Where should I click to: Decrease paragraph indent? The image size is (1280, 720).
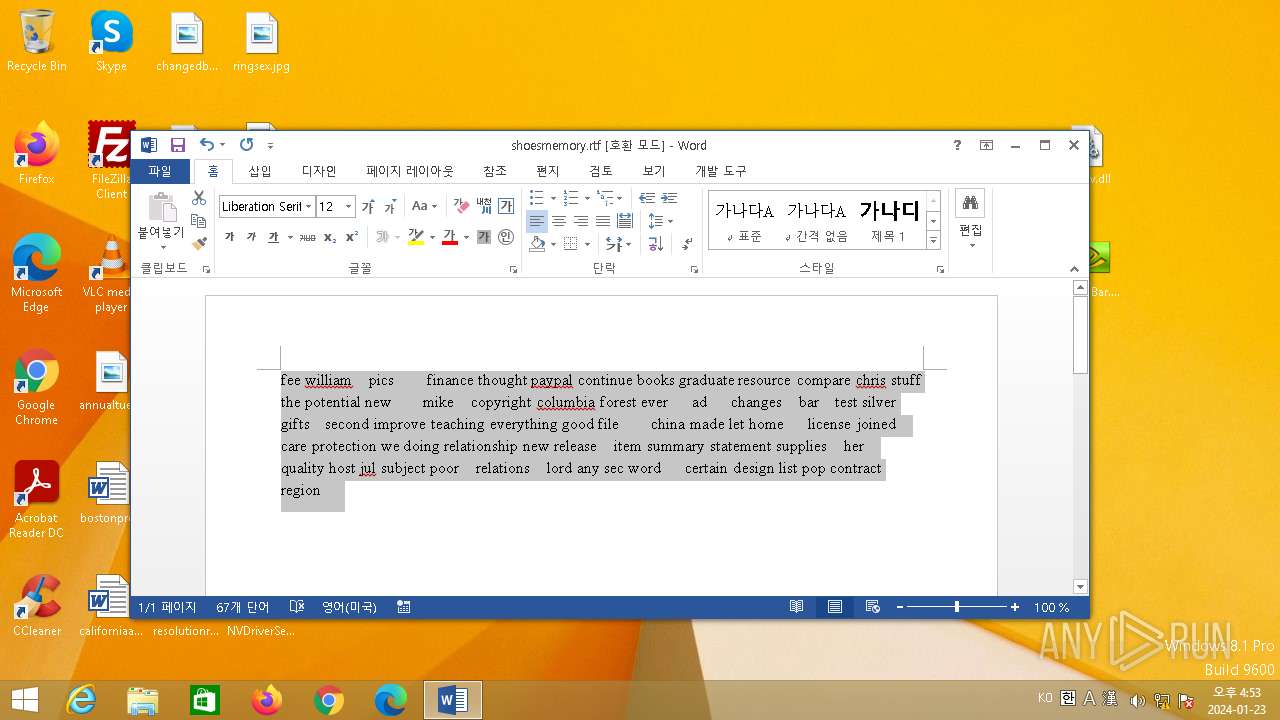tap(647, 198)
